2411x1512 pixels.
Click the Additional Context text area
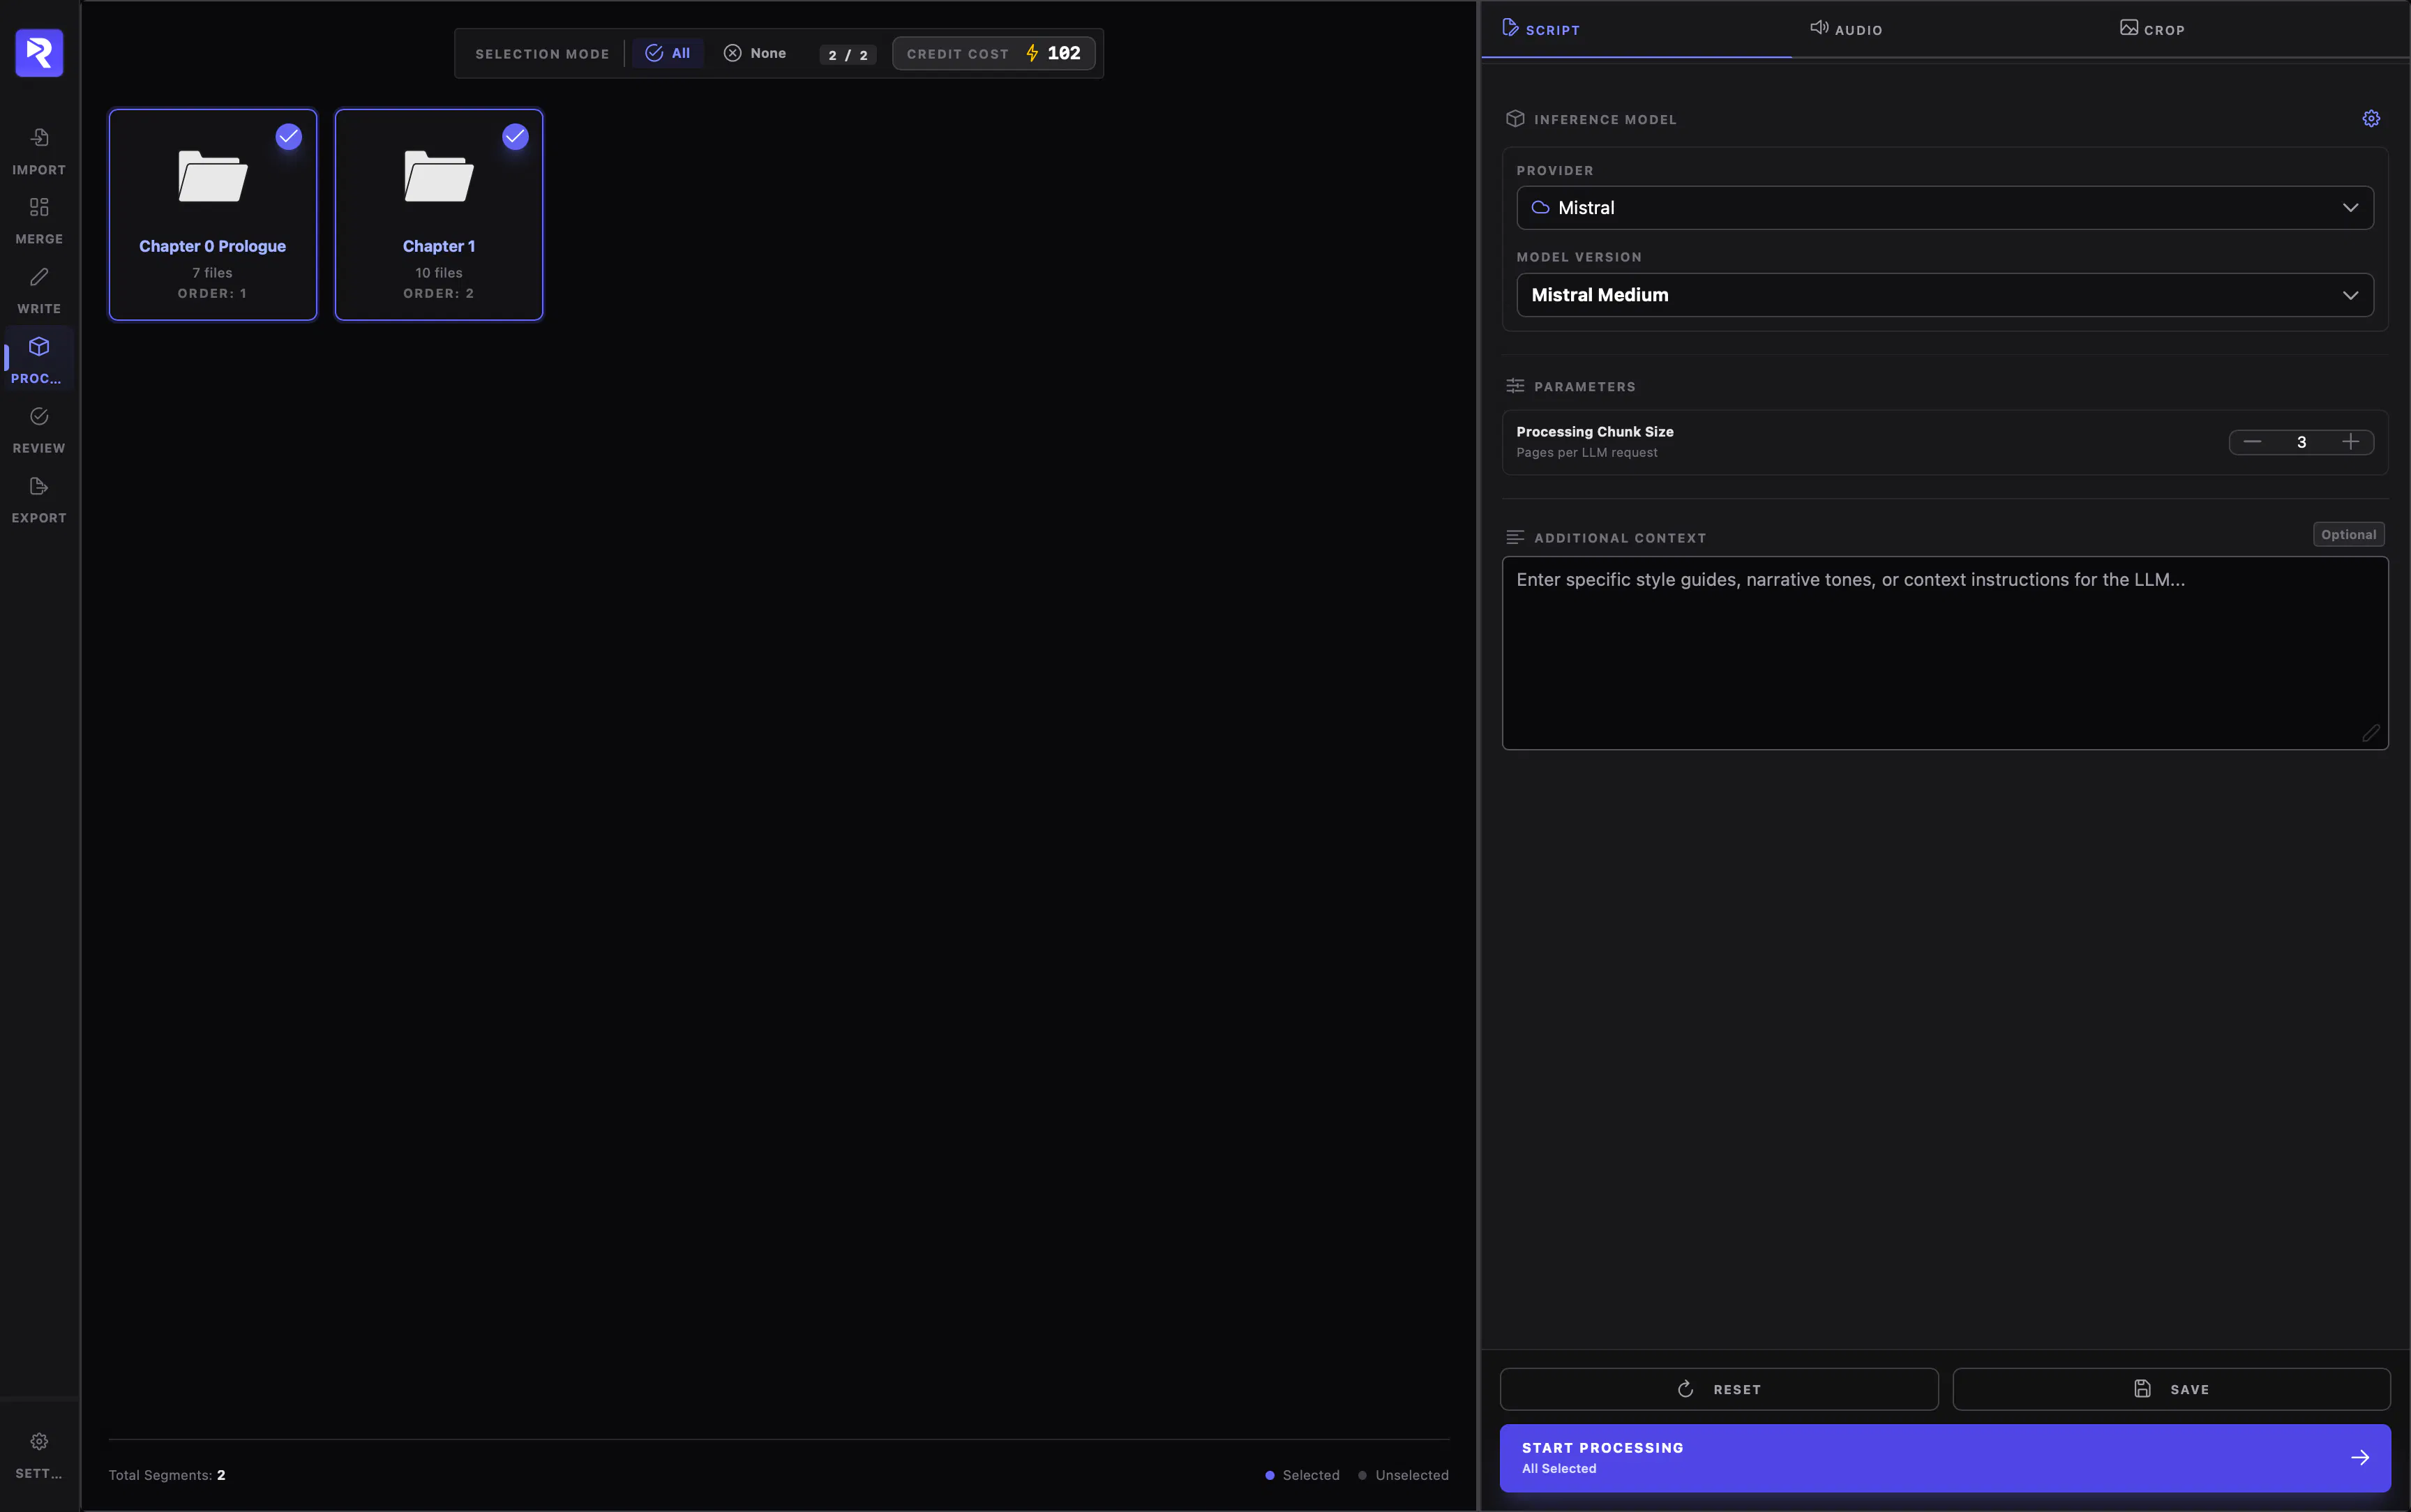1945,653
